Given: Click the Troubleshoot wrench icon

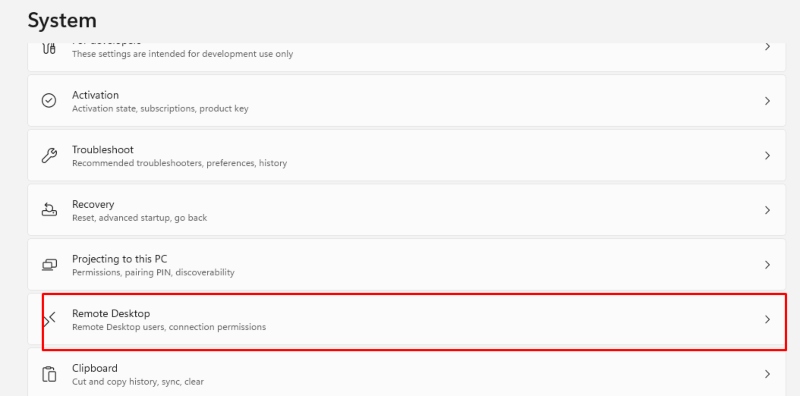Looking at the screenshot, I should [49, 155].
